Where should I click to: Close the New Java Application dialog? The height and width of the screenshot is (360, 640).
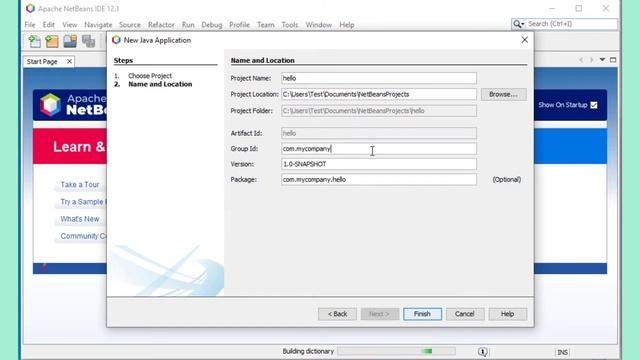tap(524, 40)
